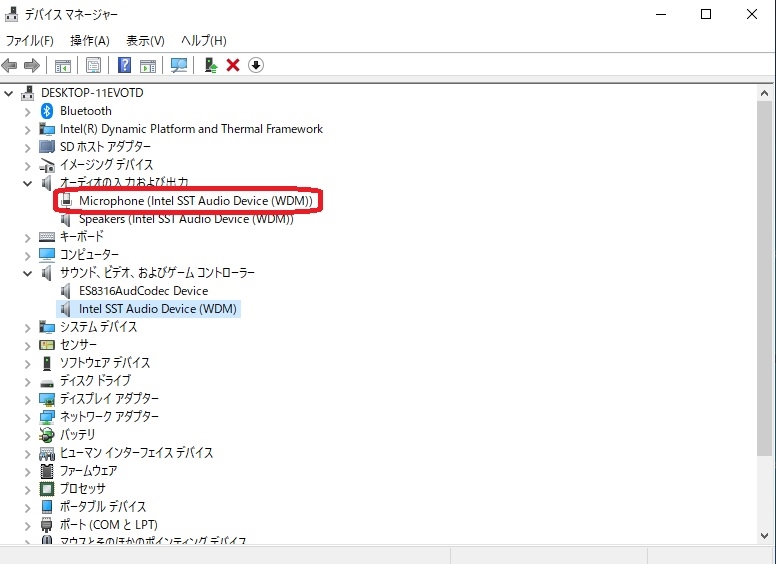Collapse the サウンド、ビデオ、およびゲーム コントローラー arrow
This screenshot has height=564, width=776.
[27, 273]
